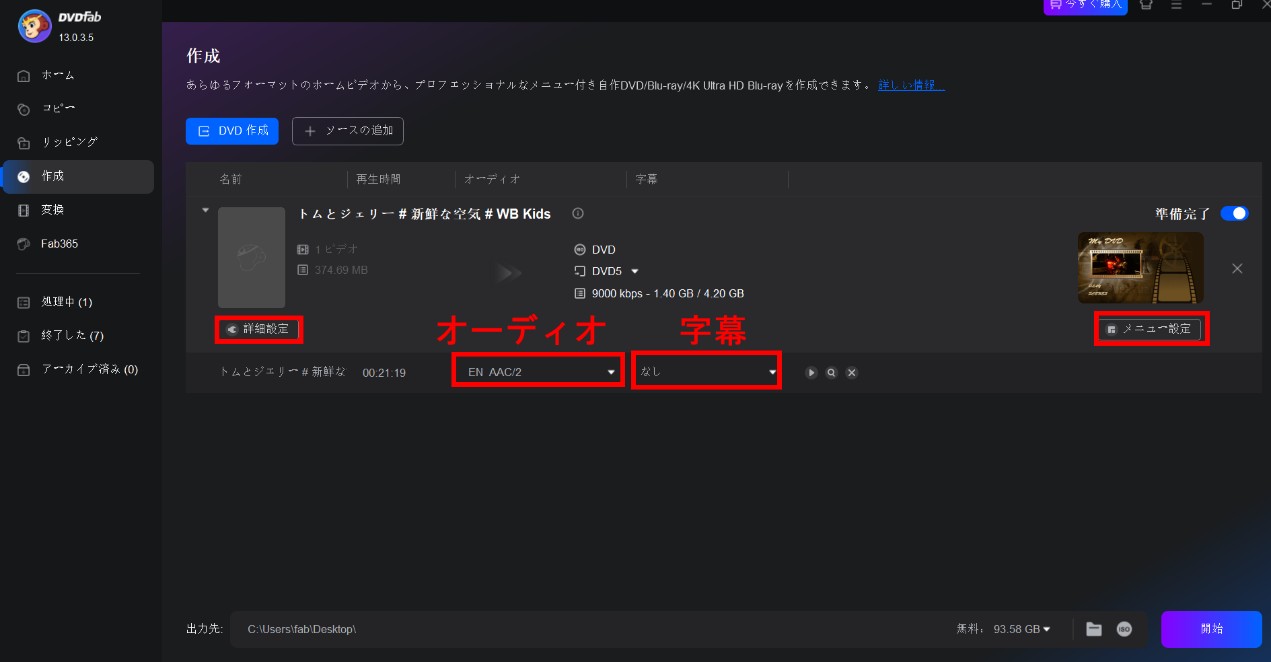1271x662 pixels.
Task: Click the オーディオ column header
Action: (x=492, y=179)
